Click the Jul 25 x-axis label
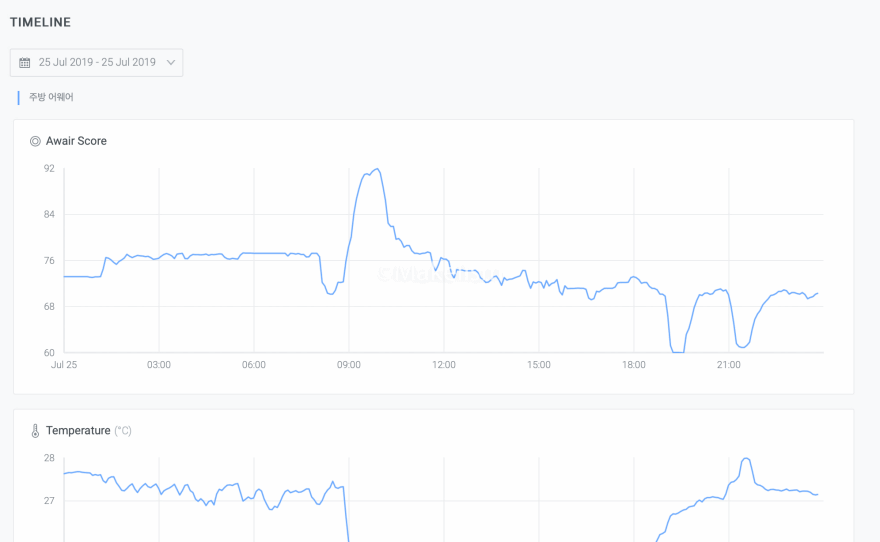Image resolution: width=880 pixels, height=542 pixels. [x=64, y=365]
